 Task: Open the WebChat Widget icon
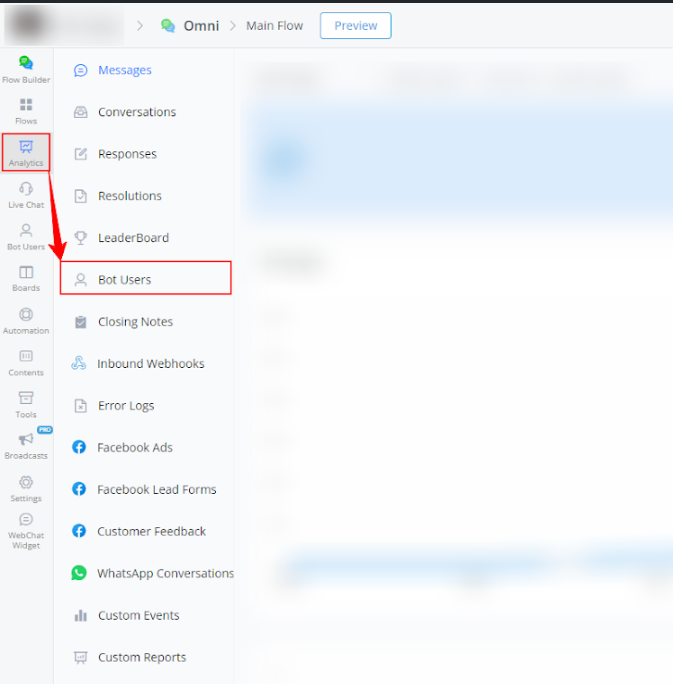26,530
